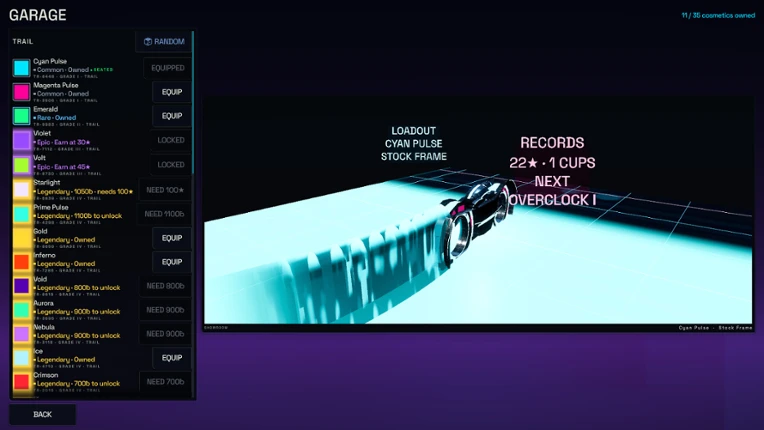Screen dimensions: 764x430
Task: Click the Need 1100b Prime Pulse button
Action: tap(164, 214)
